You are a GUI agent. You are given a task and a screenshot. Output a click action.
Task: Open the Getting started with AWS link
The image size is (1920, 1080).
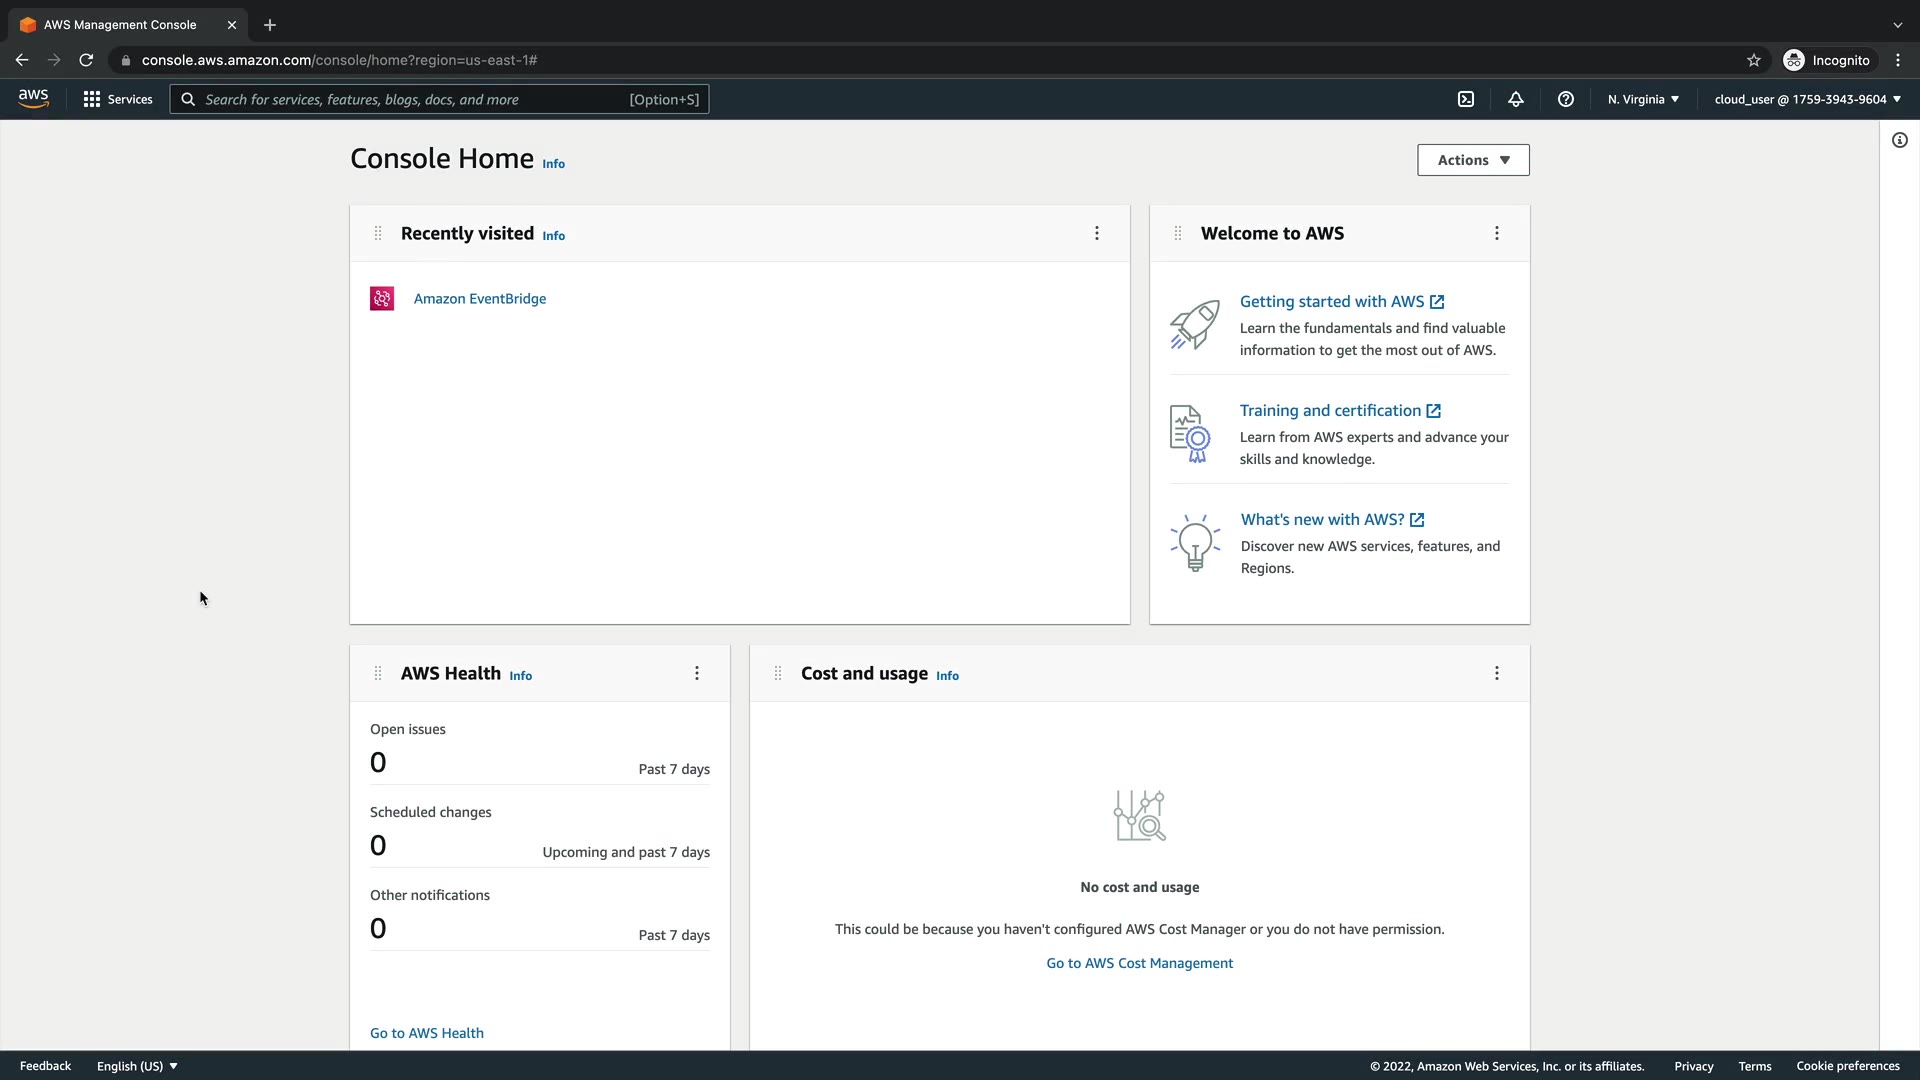tap(1332, 302)
